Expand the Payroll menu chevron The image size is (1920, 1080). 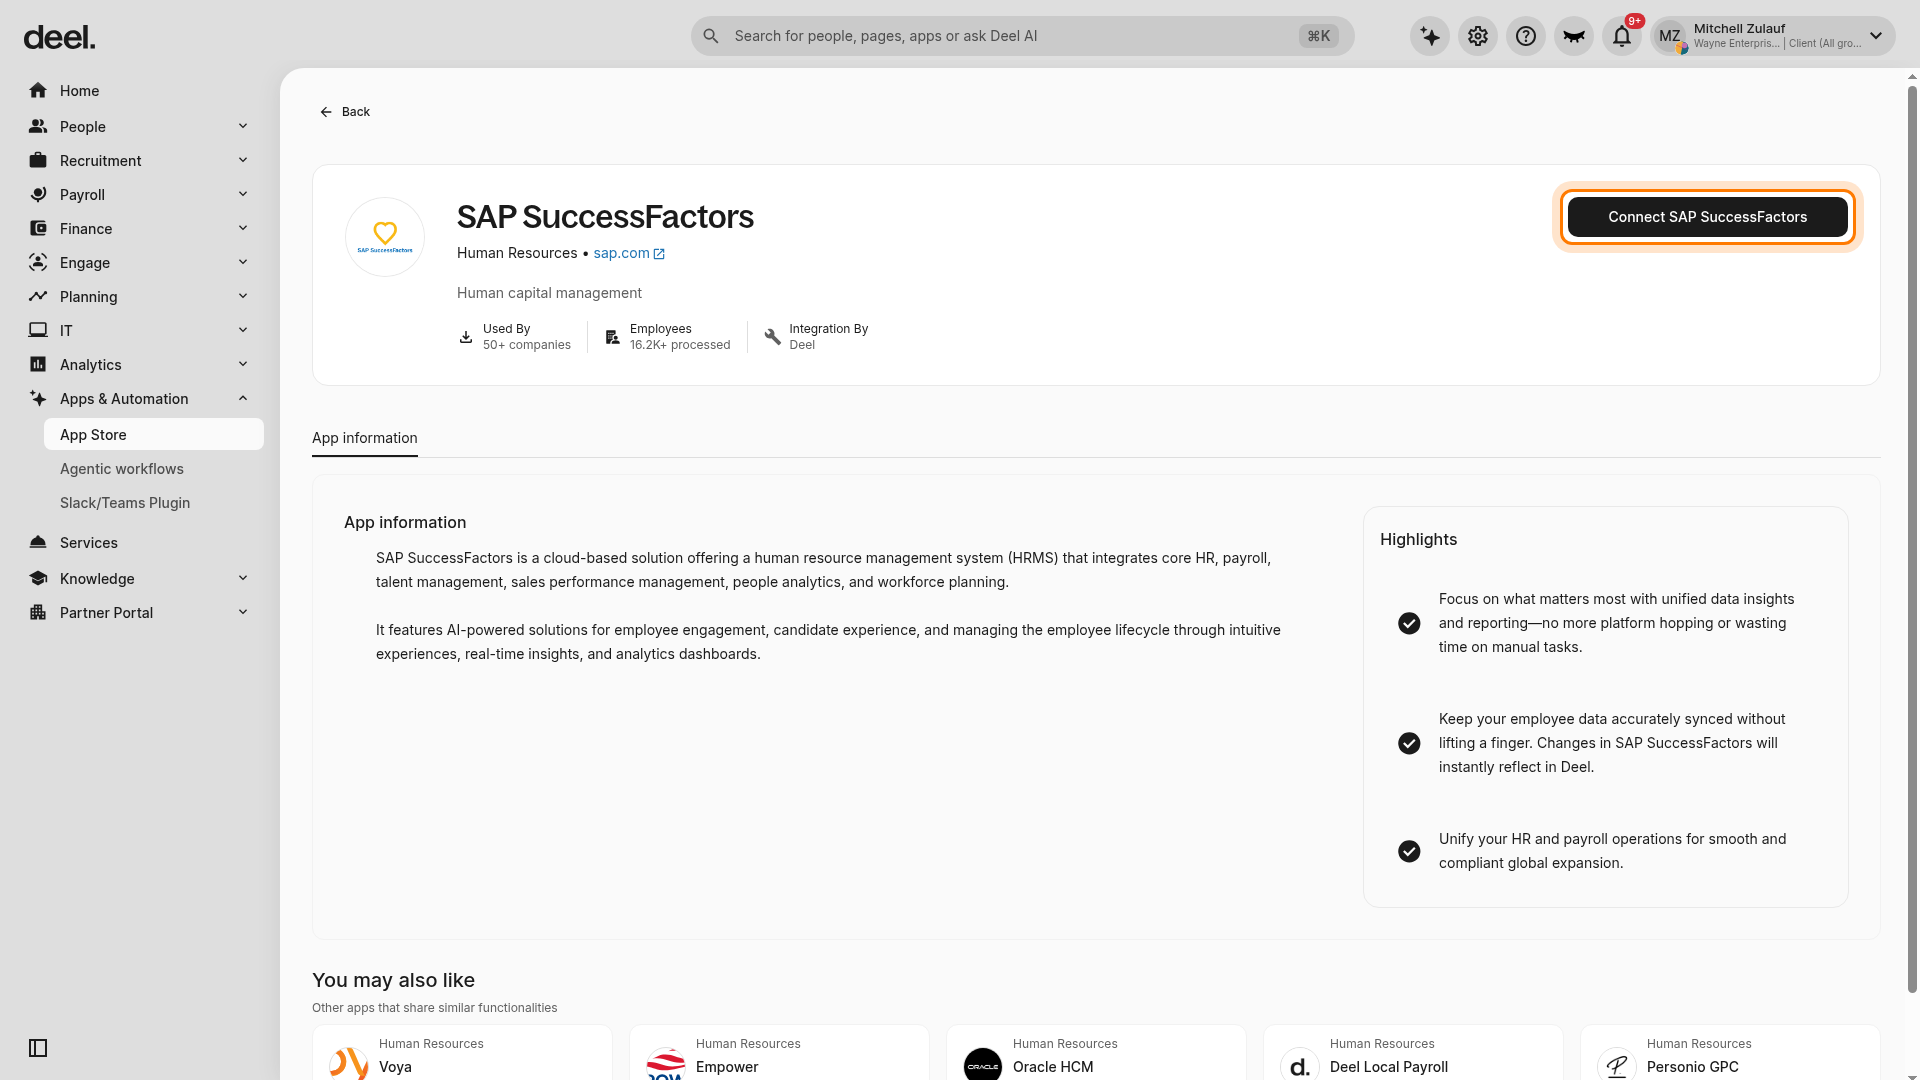[x=243, y=194]
